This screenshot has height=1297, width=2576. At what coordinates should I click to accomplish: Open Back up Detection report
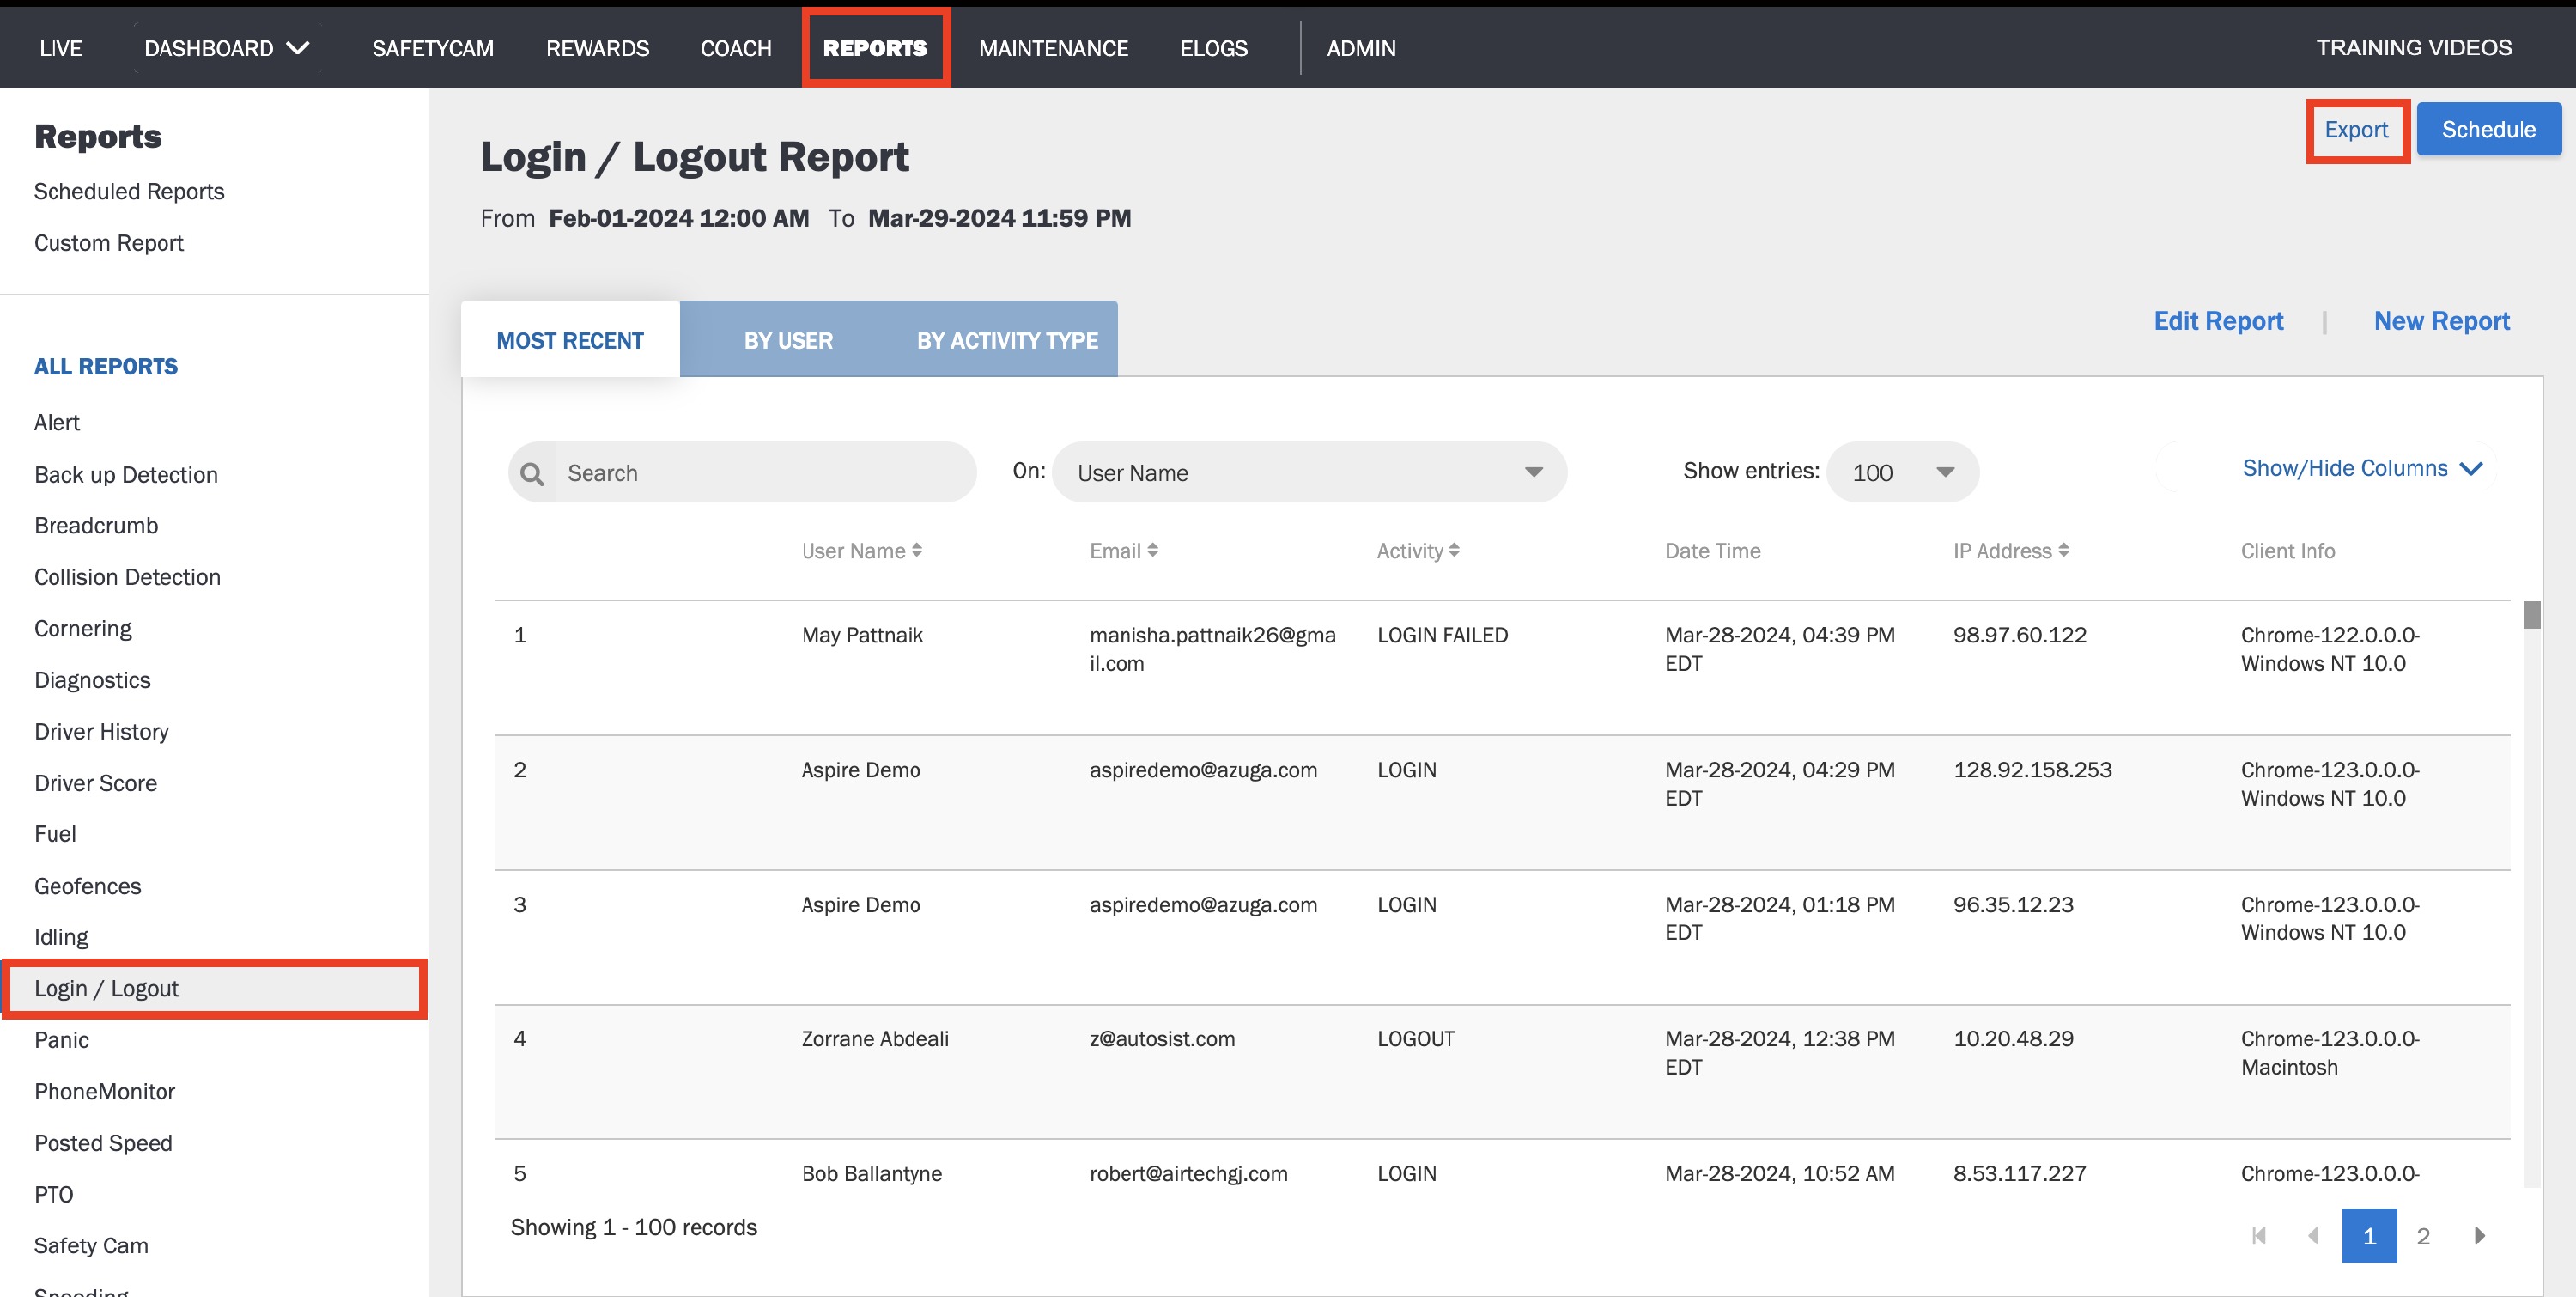126,474
